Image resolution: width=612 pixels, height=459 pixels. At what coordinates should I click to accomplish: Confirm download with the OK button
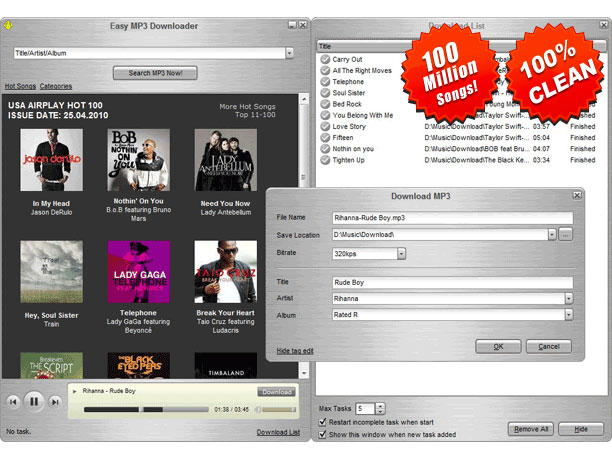click(498, 347)
